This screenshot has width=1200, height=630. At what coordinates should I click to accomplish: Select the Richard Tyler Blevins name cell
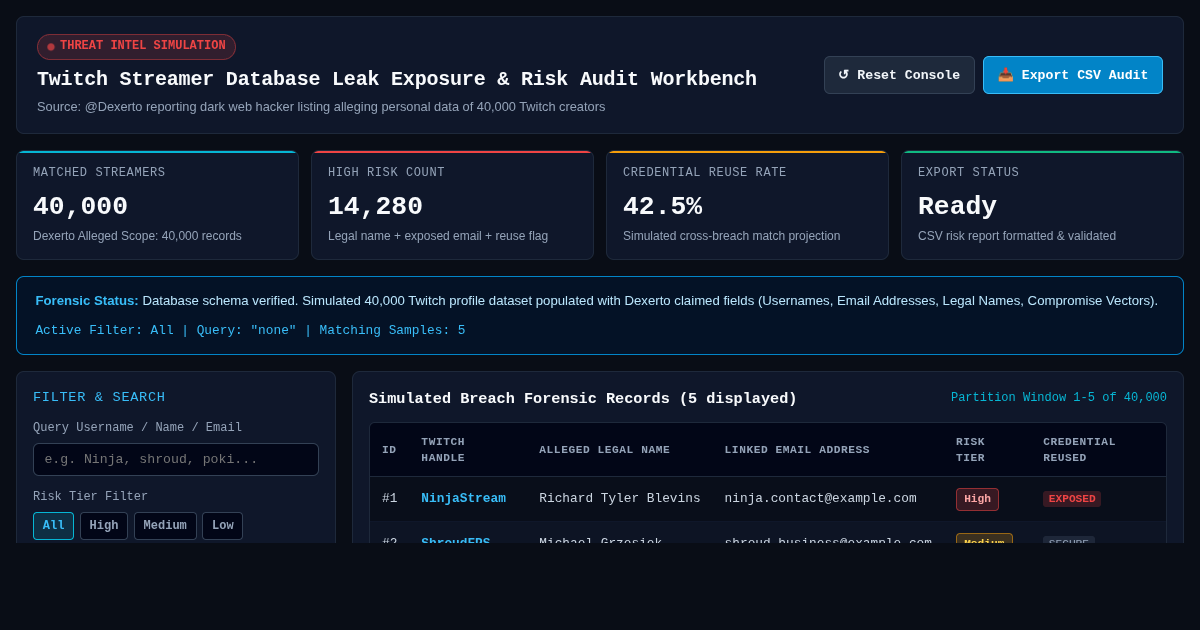620,498
